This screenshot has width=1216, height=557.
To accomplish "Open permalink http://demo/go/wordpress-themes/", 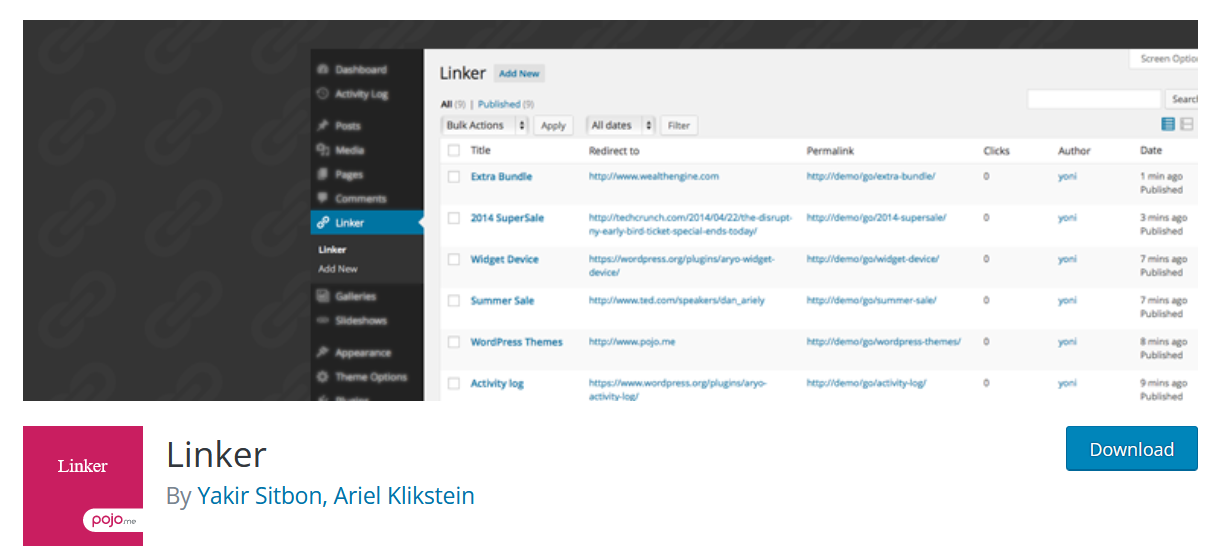I will pyautogui.click(x=884, y=342).
